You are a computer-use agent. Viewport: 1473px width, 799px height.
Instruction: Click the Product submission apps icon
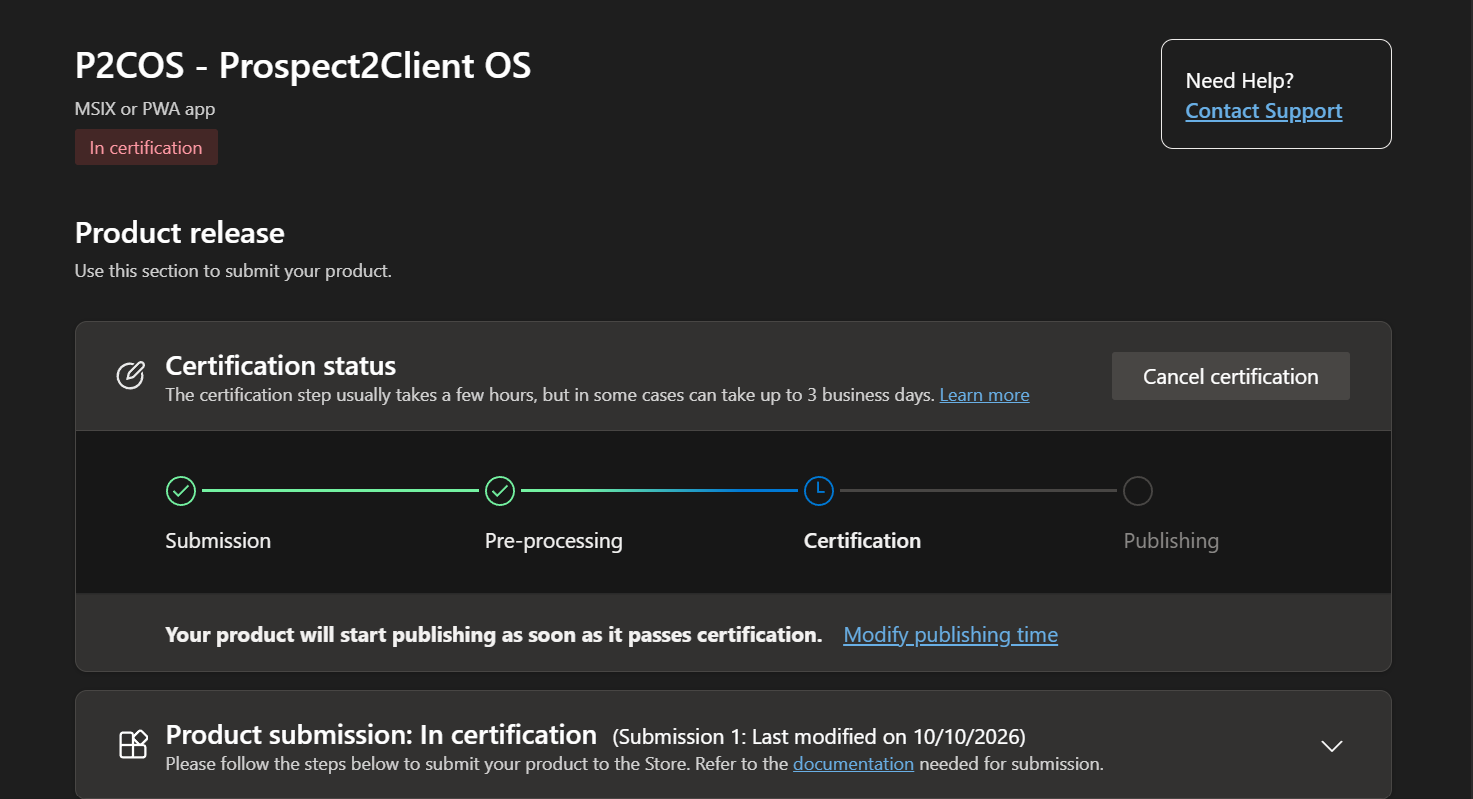pos(133,745)
